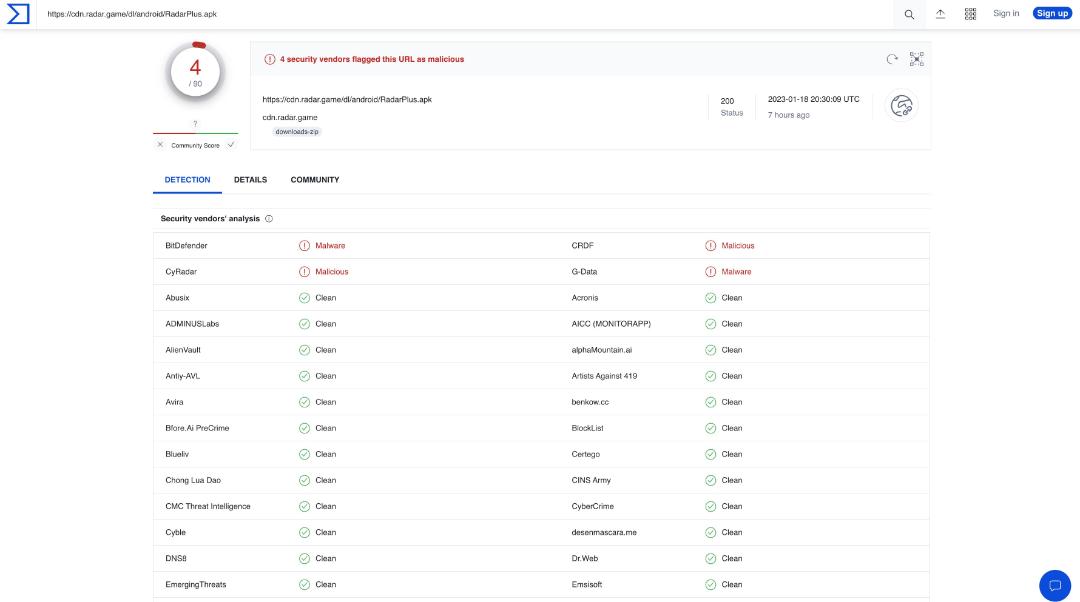The width and height of the screenshot is (1080, 602).
Task: Open the apps grid menu icon
Action: [x=970, y=14]
